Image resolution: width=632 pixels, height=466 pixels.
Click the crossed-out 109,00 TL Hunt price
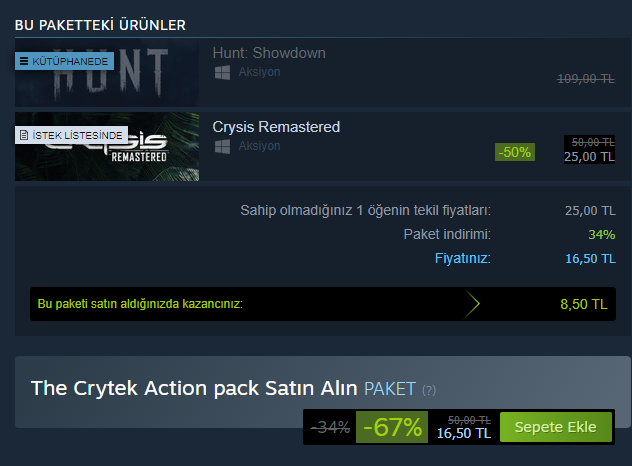(586, 79)
